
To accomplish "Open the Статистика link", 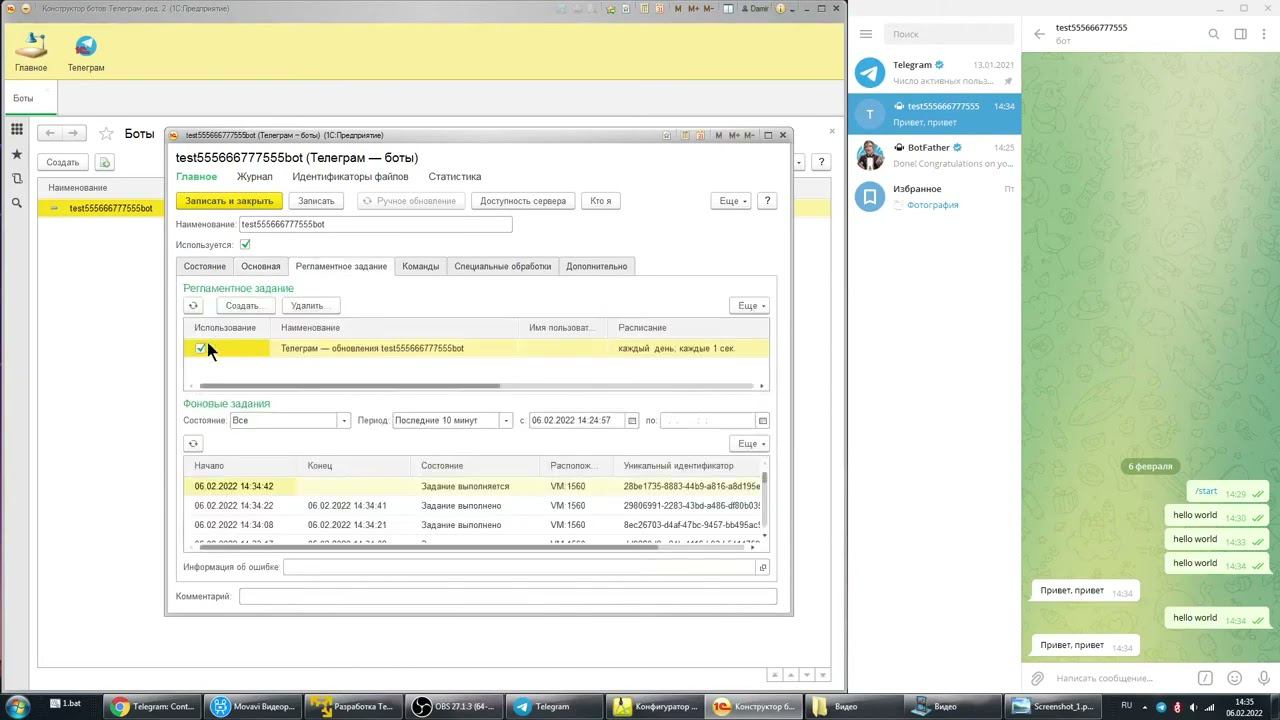I will [455, 177].
